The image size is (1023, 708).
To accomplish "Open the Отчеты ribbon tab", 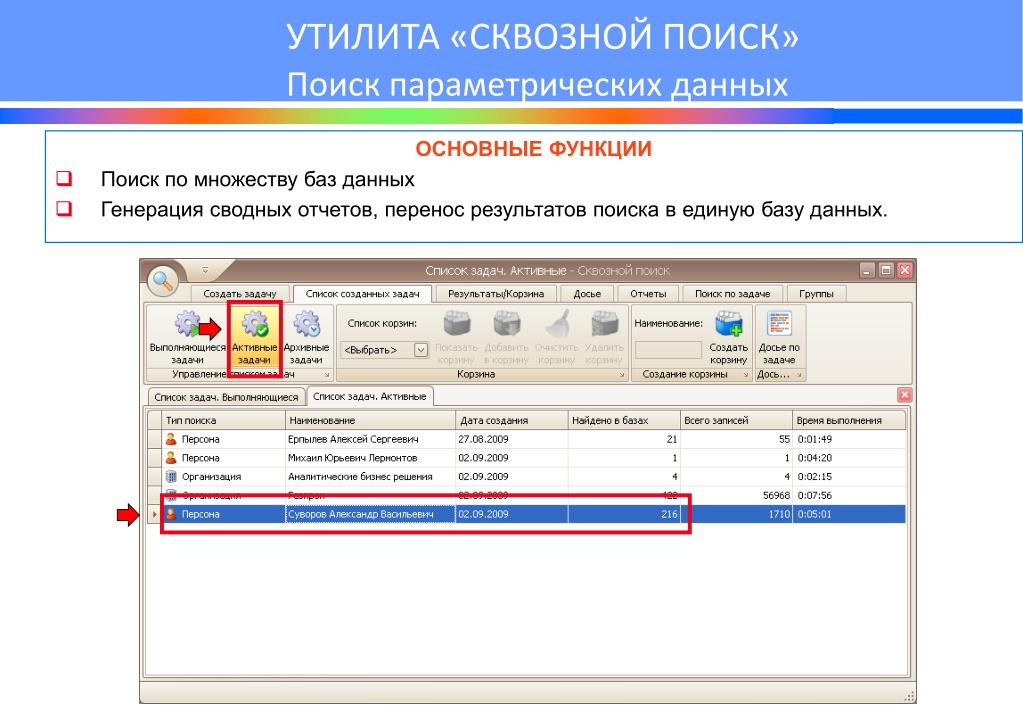I will (648, 294).
